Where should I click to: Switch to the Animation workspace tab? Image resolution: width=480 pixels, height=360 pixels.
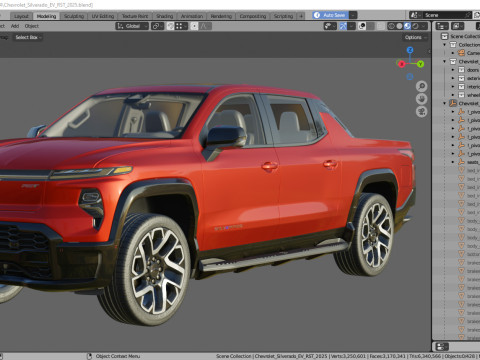(192, 16)
